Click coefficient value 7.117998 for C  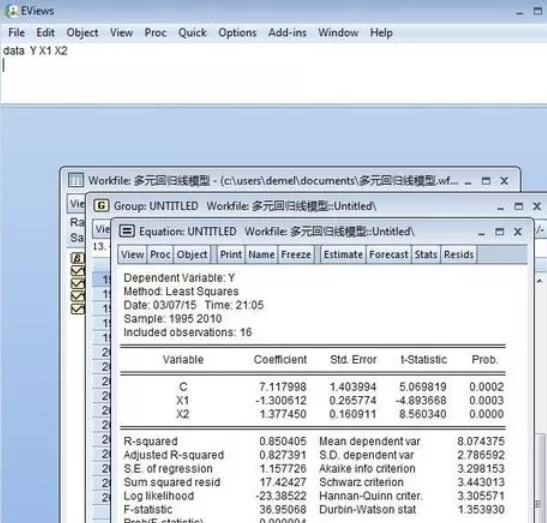pyautogui.click(x=283, y=387)
